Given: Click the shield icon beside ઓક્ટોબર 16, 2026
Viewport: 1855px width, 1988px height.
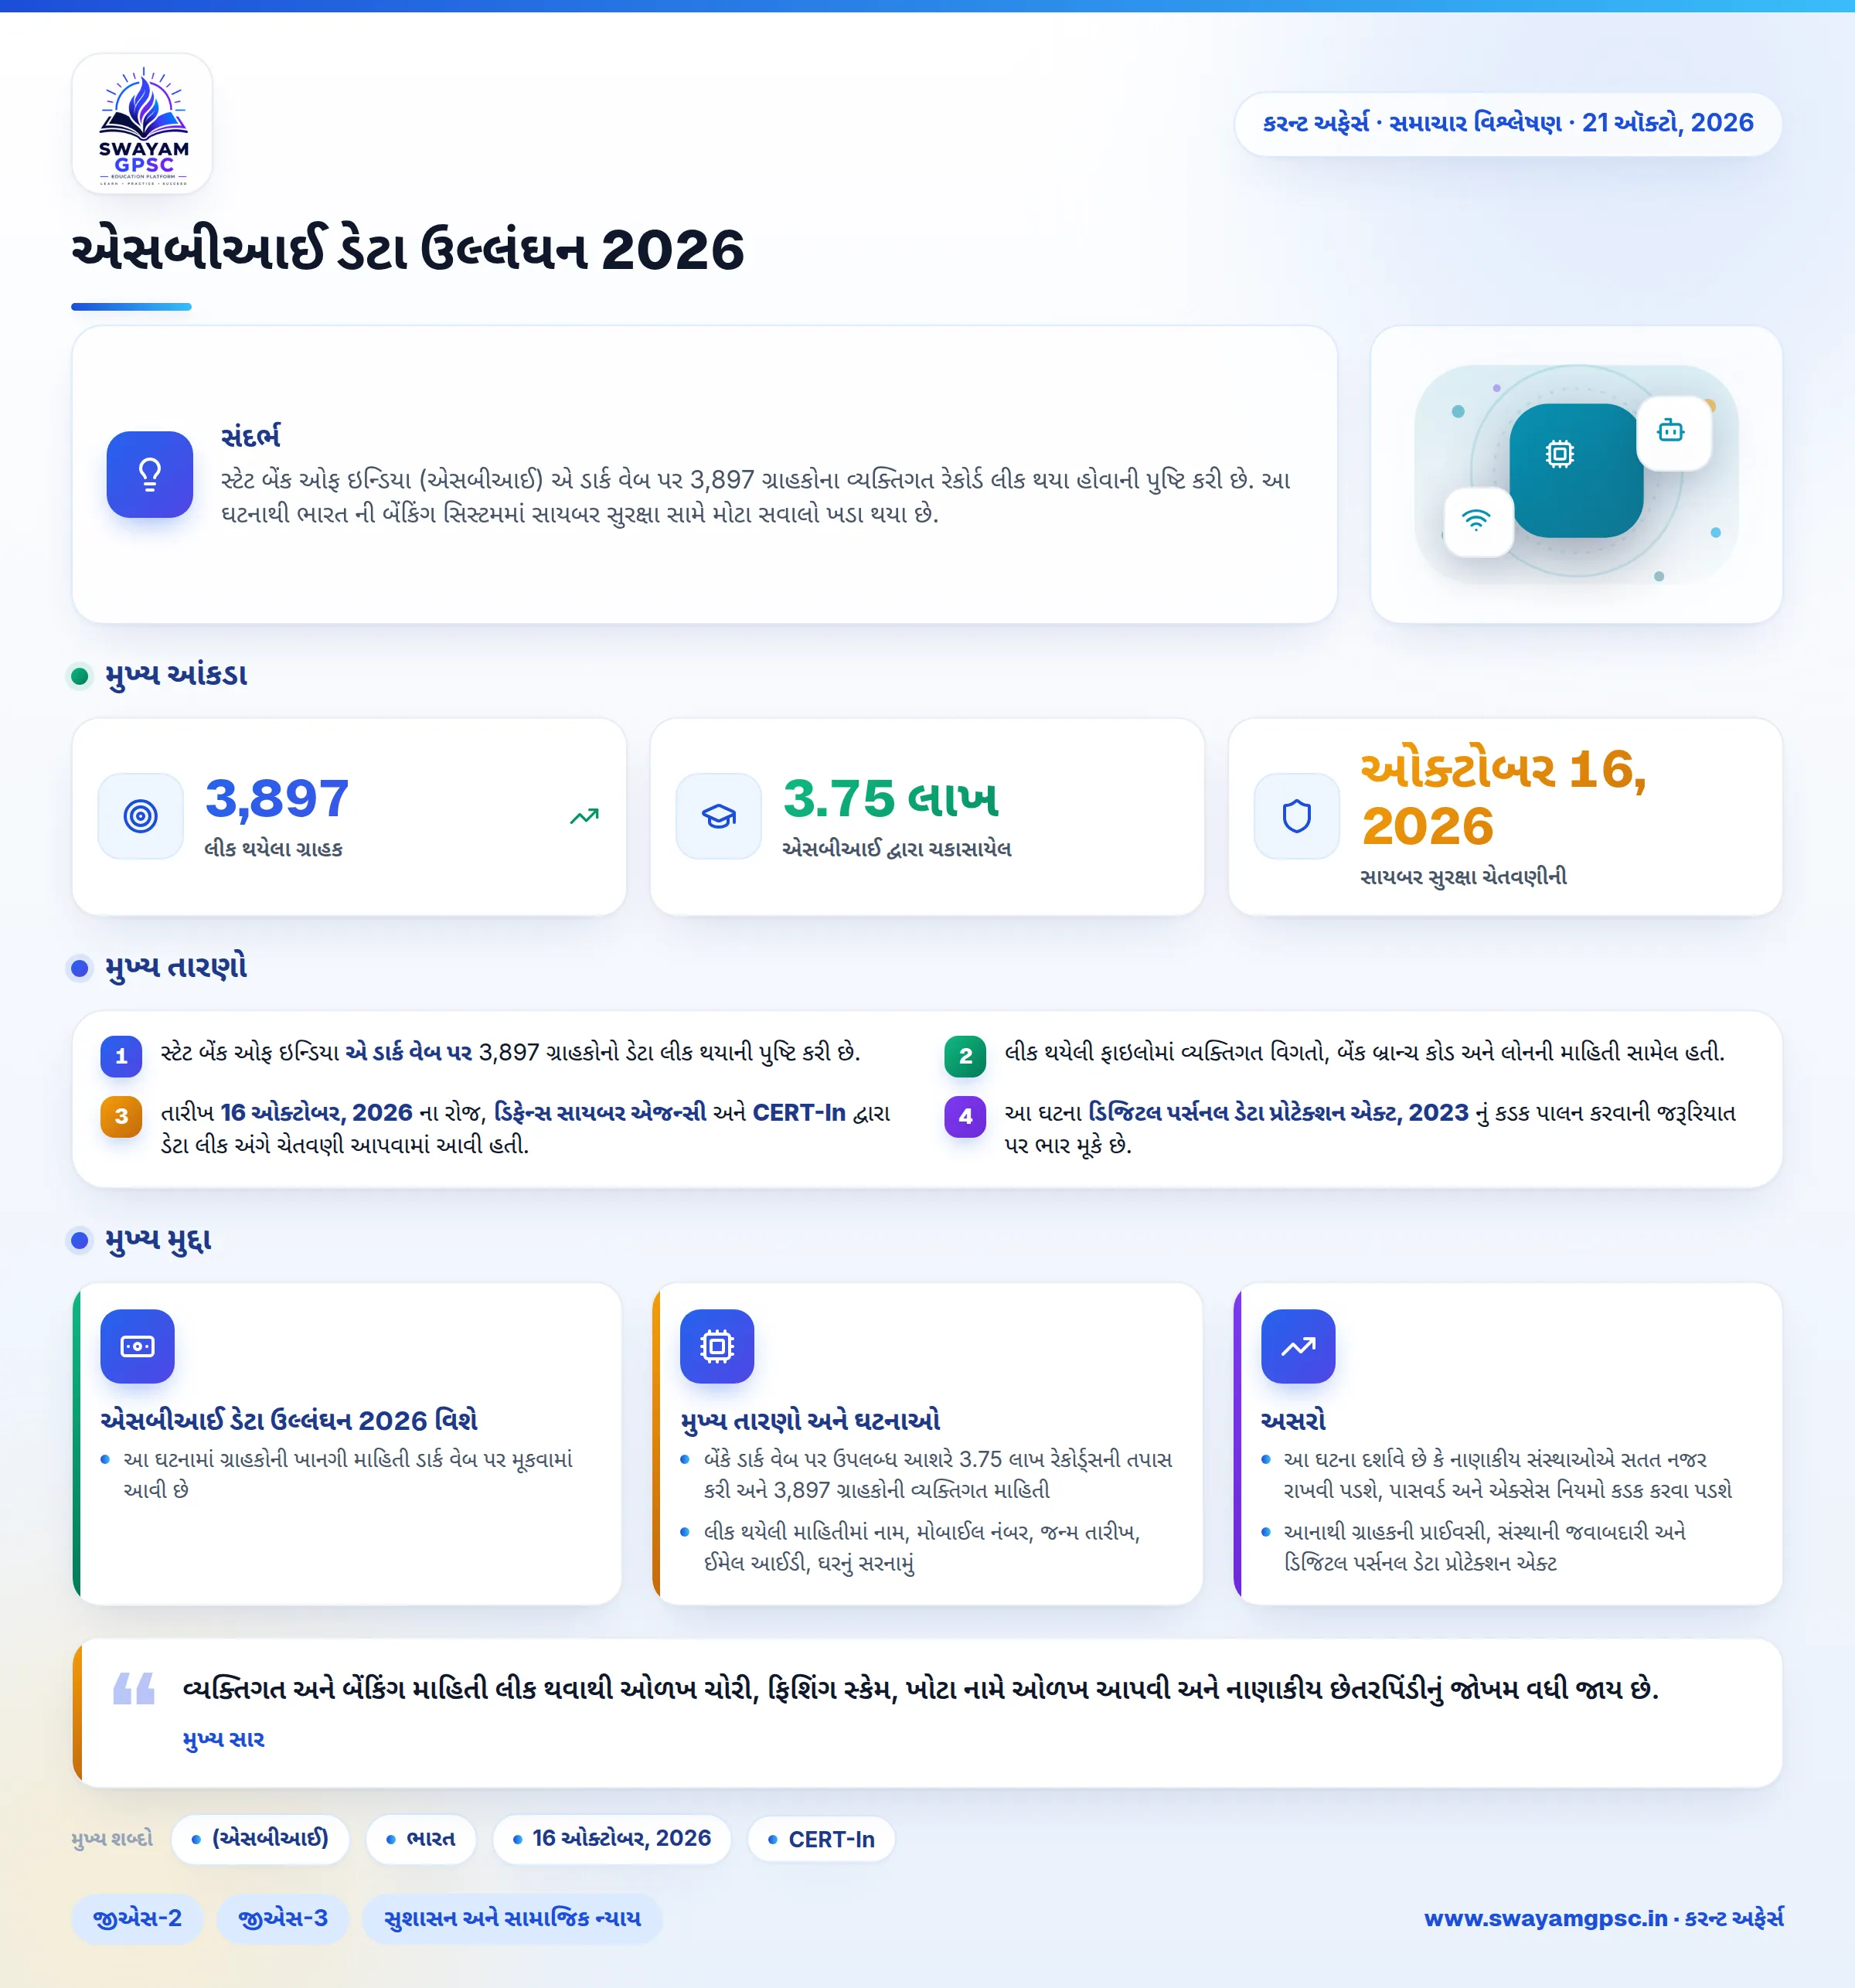Looking at the screenshot, I should [x=1297, y=816].
